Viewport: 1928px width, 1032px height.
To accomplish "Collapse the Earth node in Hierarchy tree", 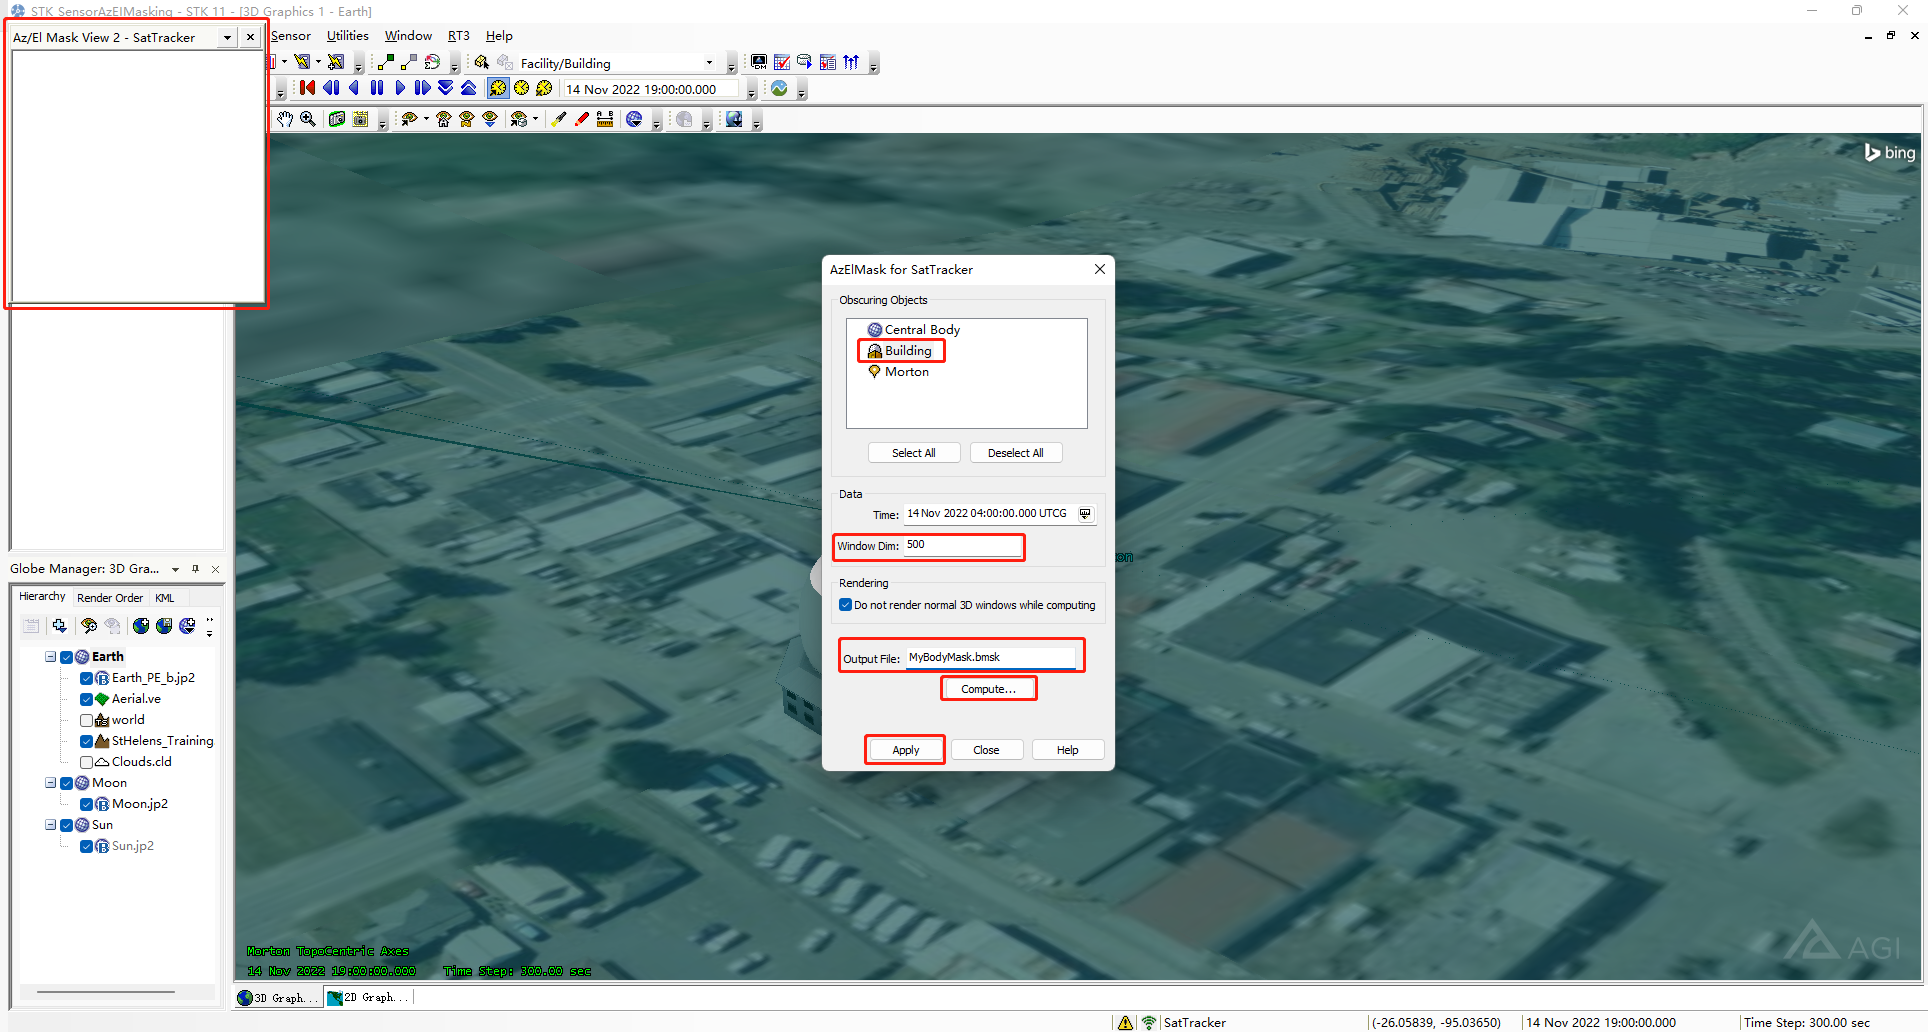I will [x=50, y=657].
